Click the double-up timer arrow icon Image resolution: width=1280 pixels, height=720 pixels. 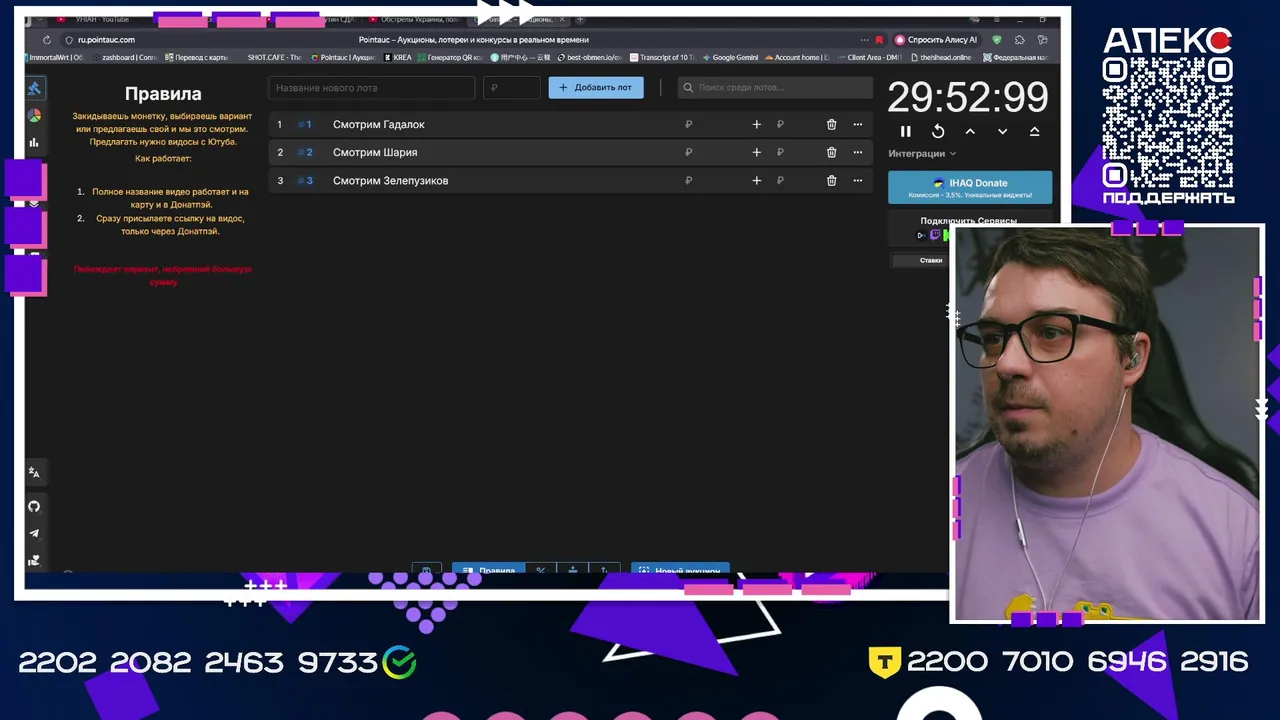coord(1034,131)
